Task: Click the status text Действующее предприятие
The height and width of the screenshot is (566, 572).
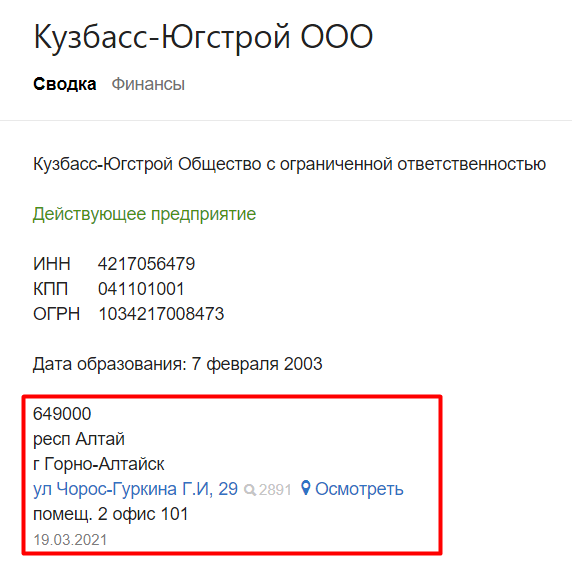Action: pyautogui.click(x=144, y=214)
